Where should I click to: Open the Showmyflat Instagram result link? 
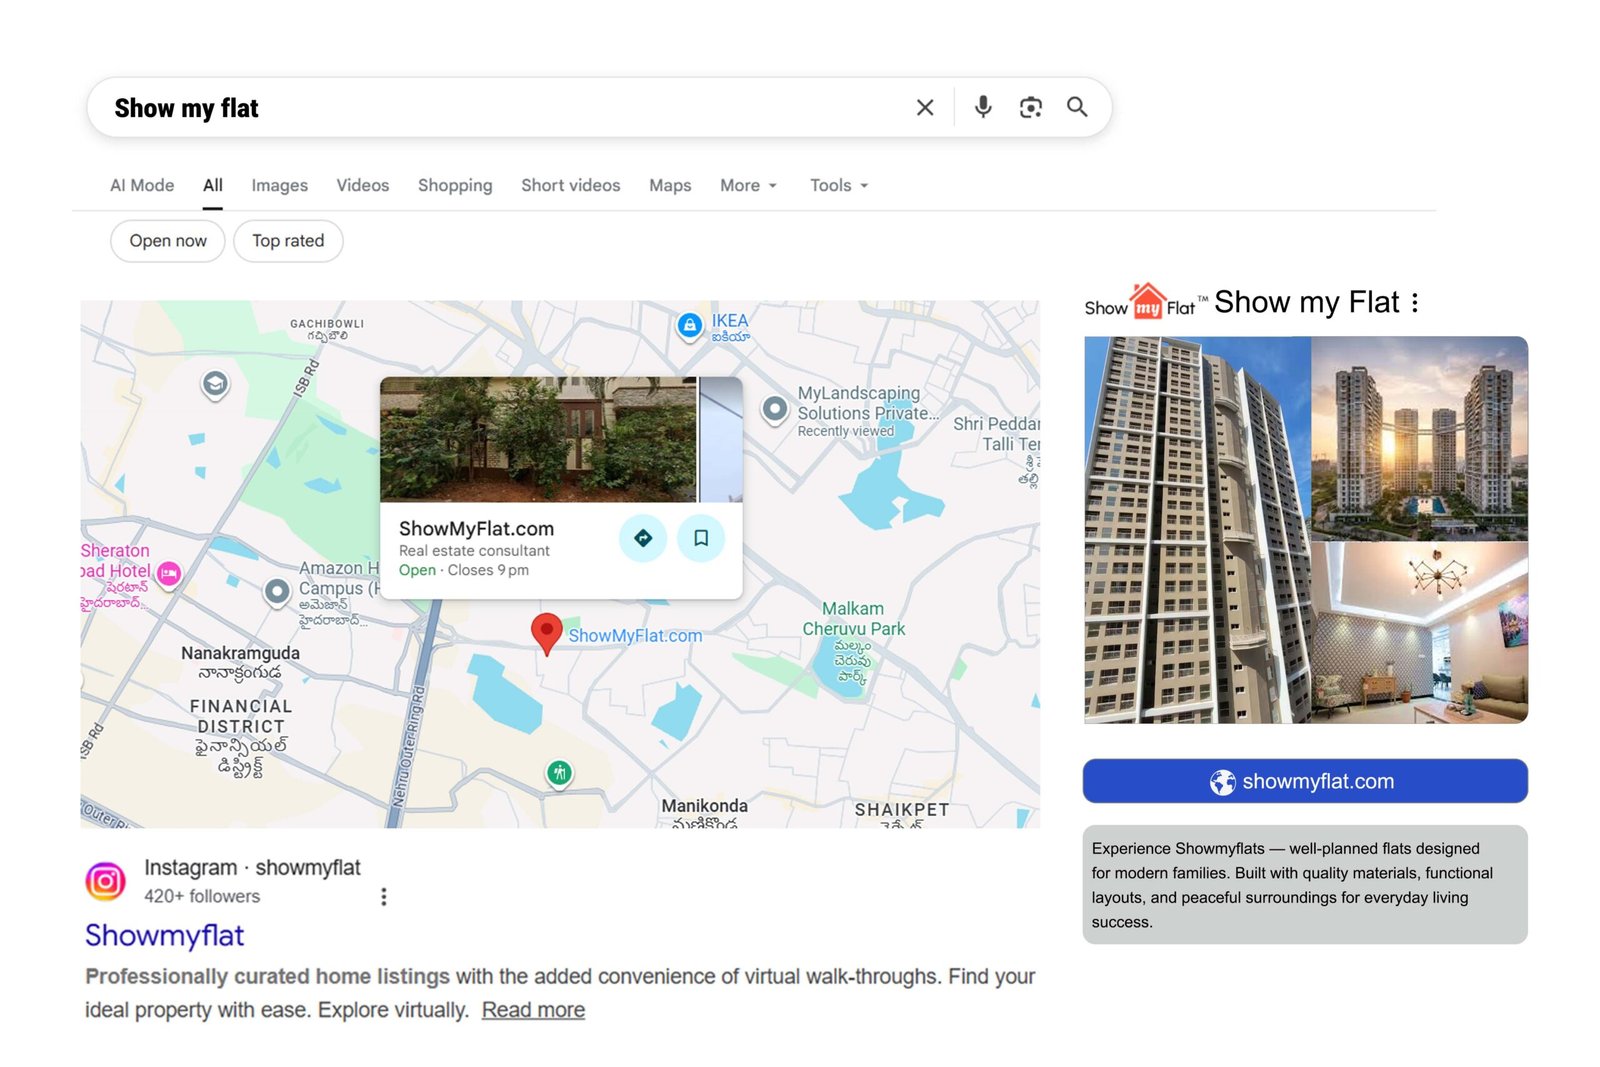click(165, 935)
